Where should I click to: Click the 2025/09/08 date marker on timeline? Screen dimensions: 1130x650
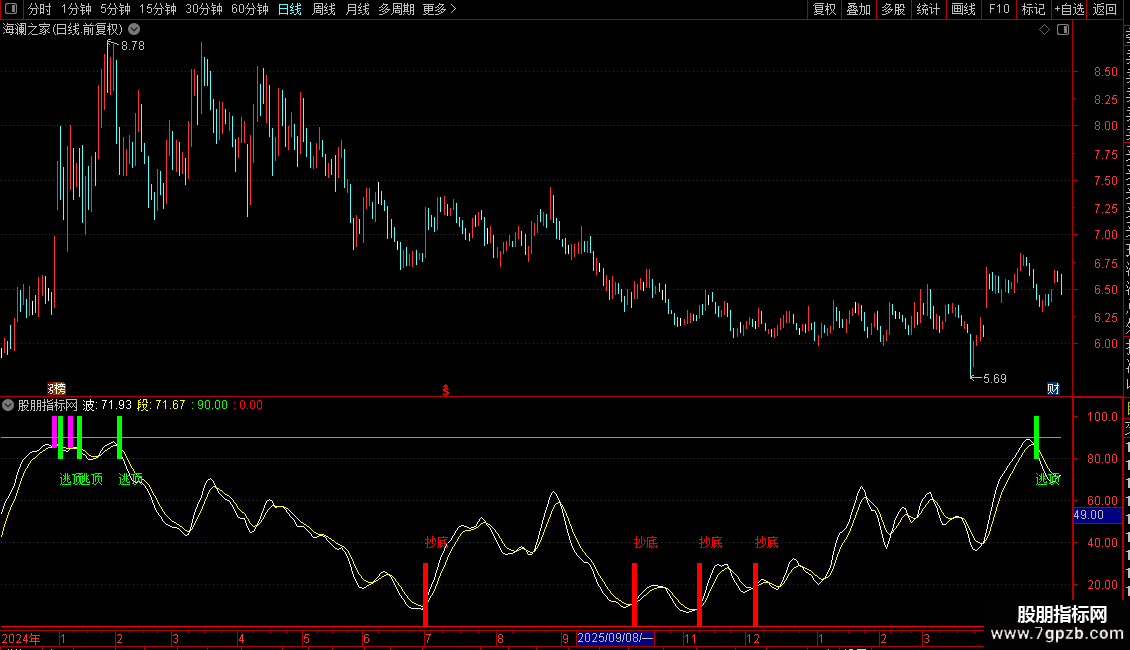[x=615, y=638]
